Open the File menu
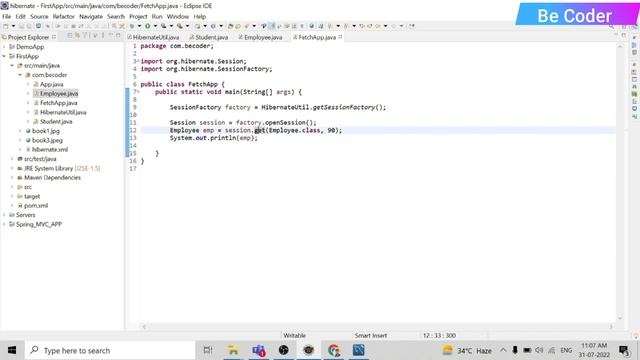This screenshot has height=360, width=640. [x=7, y=16]
